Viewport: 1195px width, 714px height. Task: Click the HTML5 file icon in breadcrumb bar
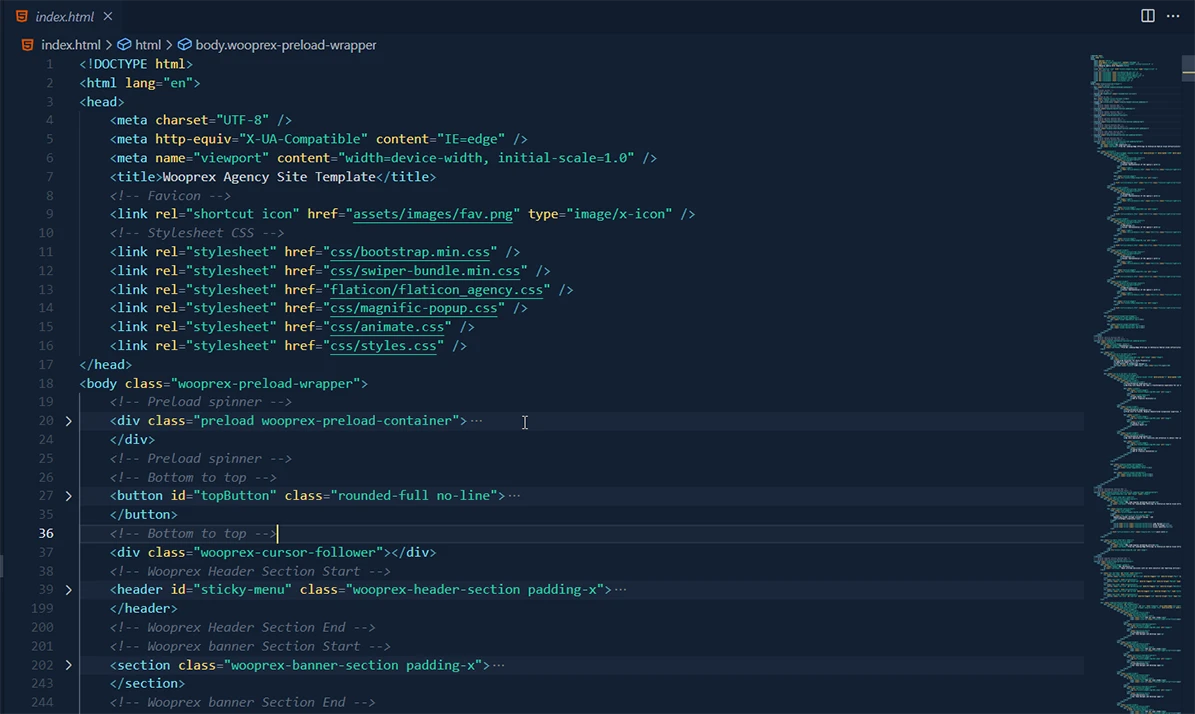point(27,44)
